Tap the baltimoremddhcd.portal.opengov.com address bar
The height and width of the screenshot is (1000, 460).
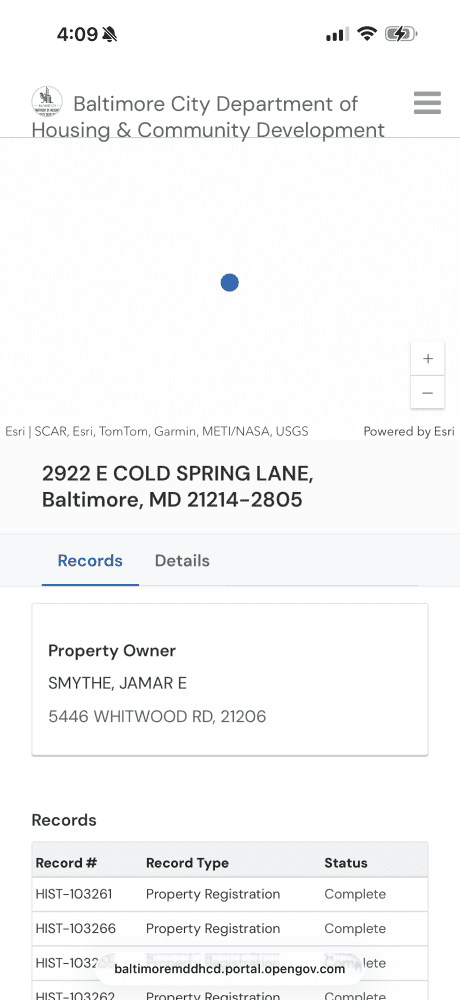(230, 969)
